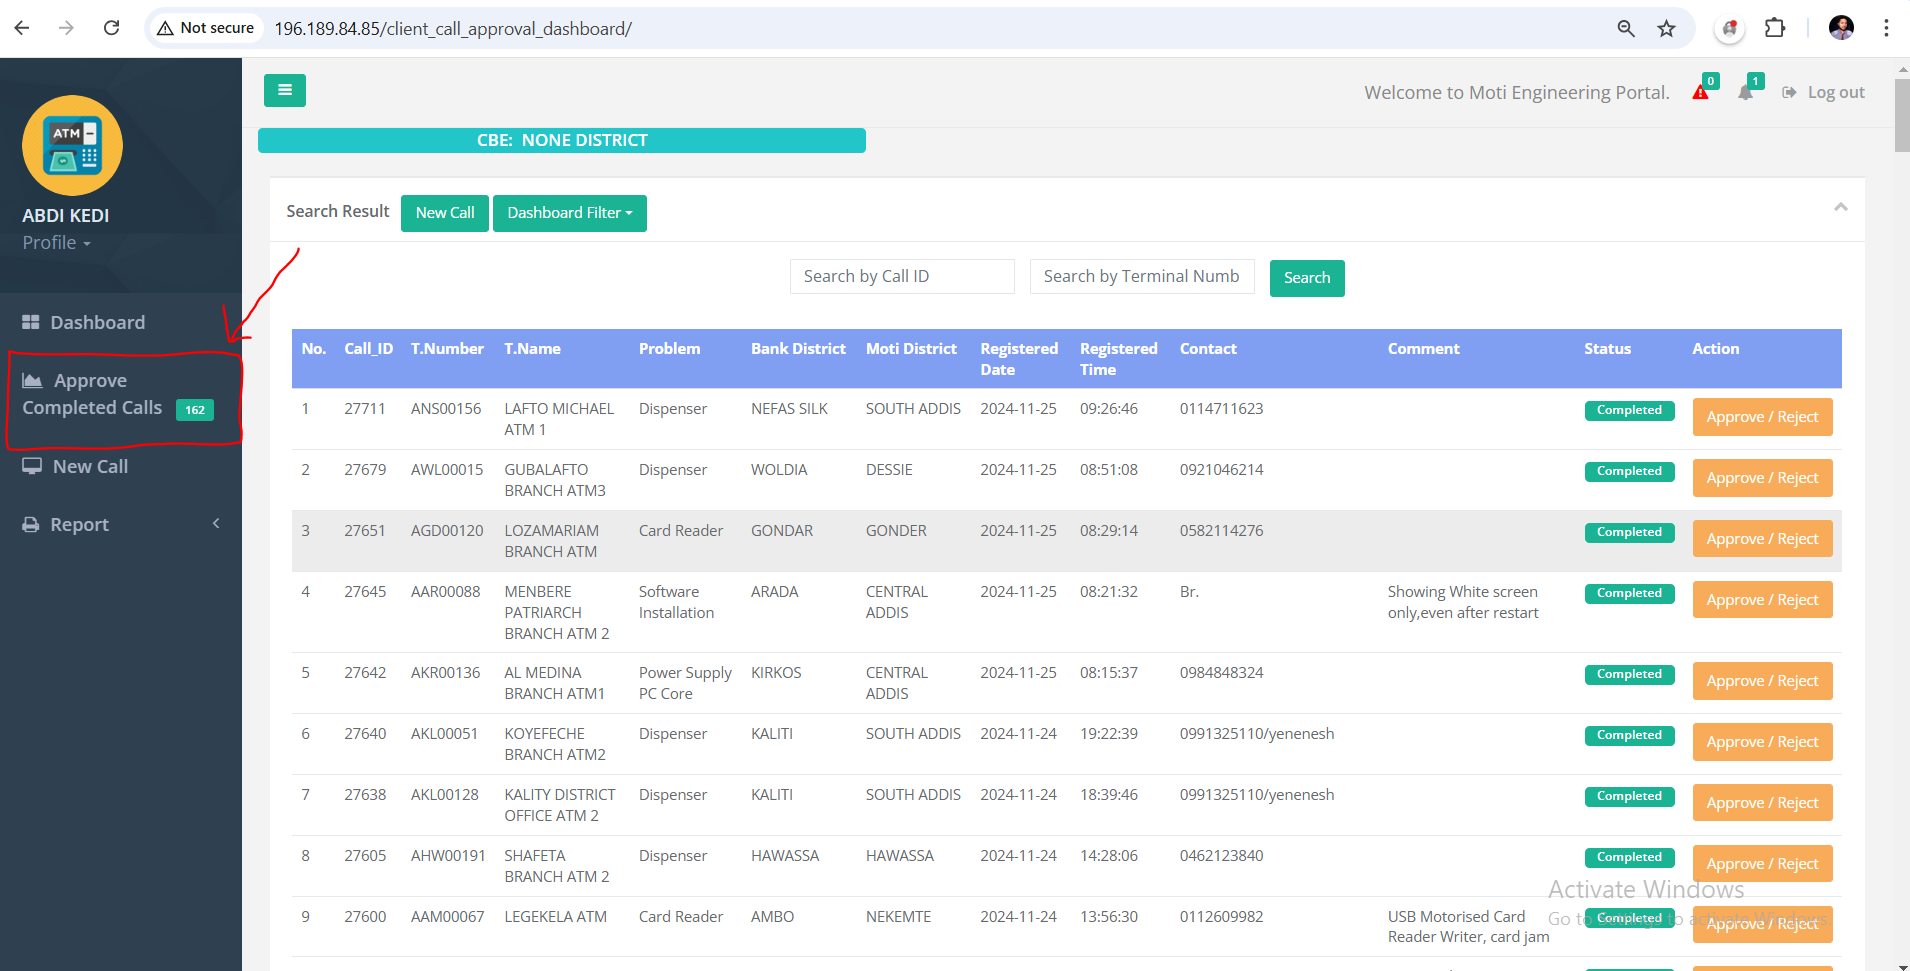
Task: Focus the Search by Call ID field
Action: click(x=902, y=277)
